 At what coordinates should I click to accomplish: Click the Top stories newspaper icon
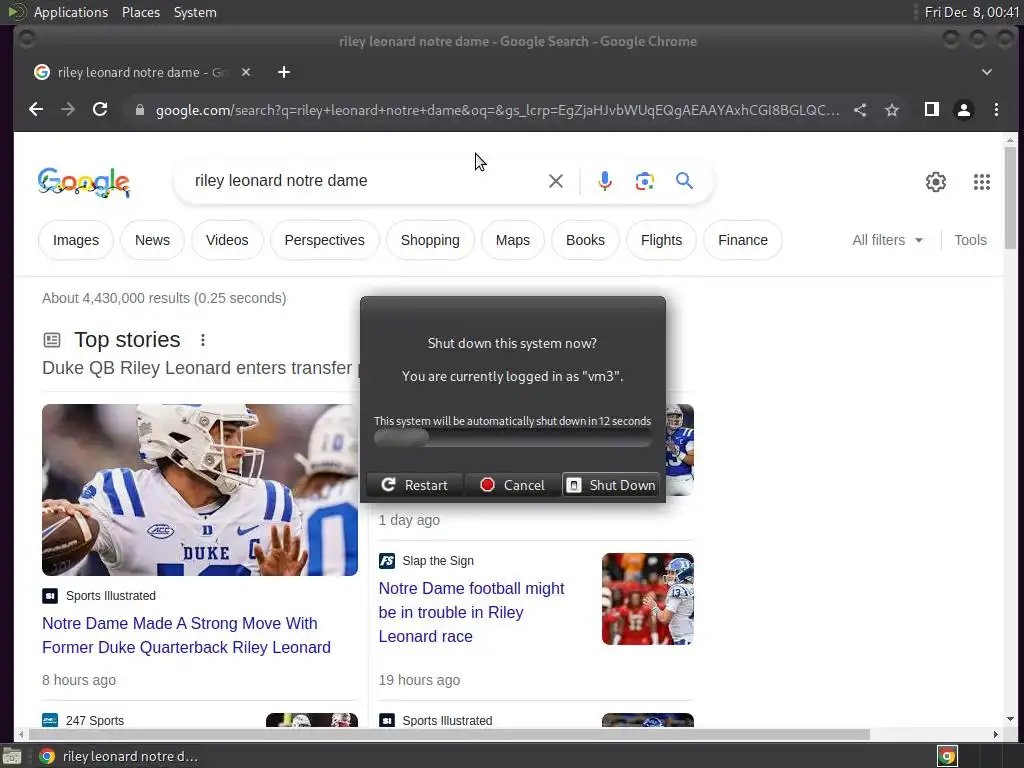coord(52,340)
